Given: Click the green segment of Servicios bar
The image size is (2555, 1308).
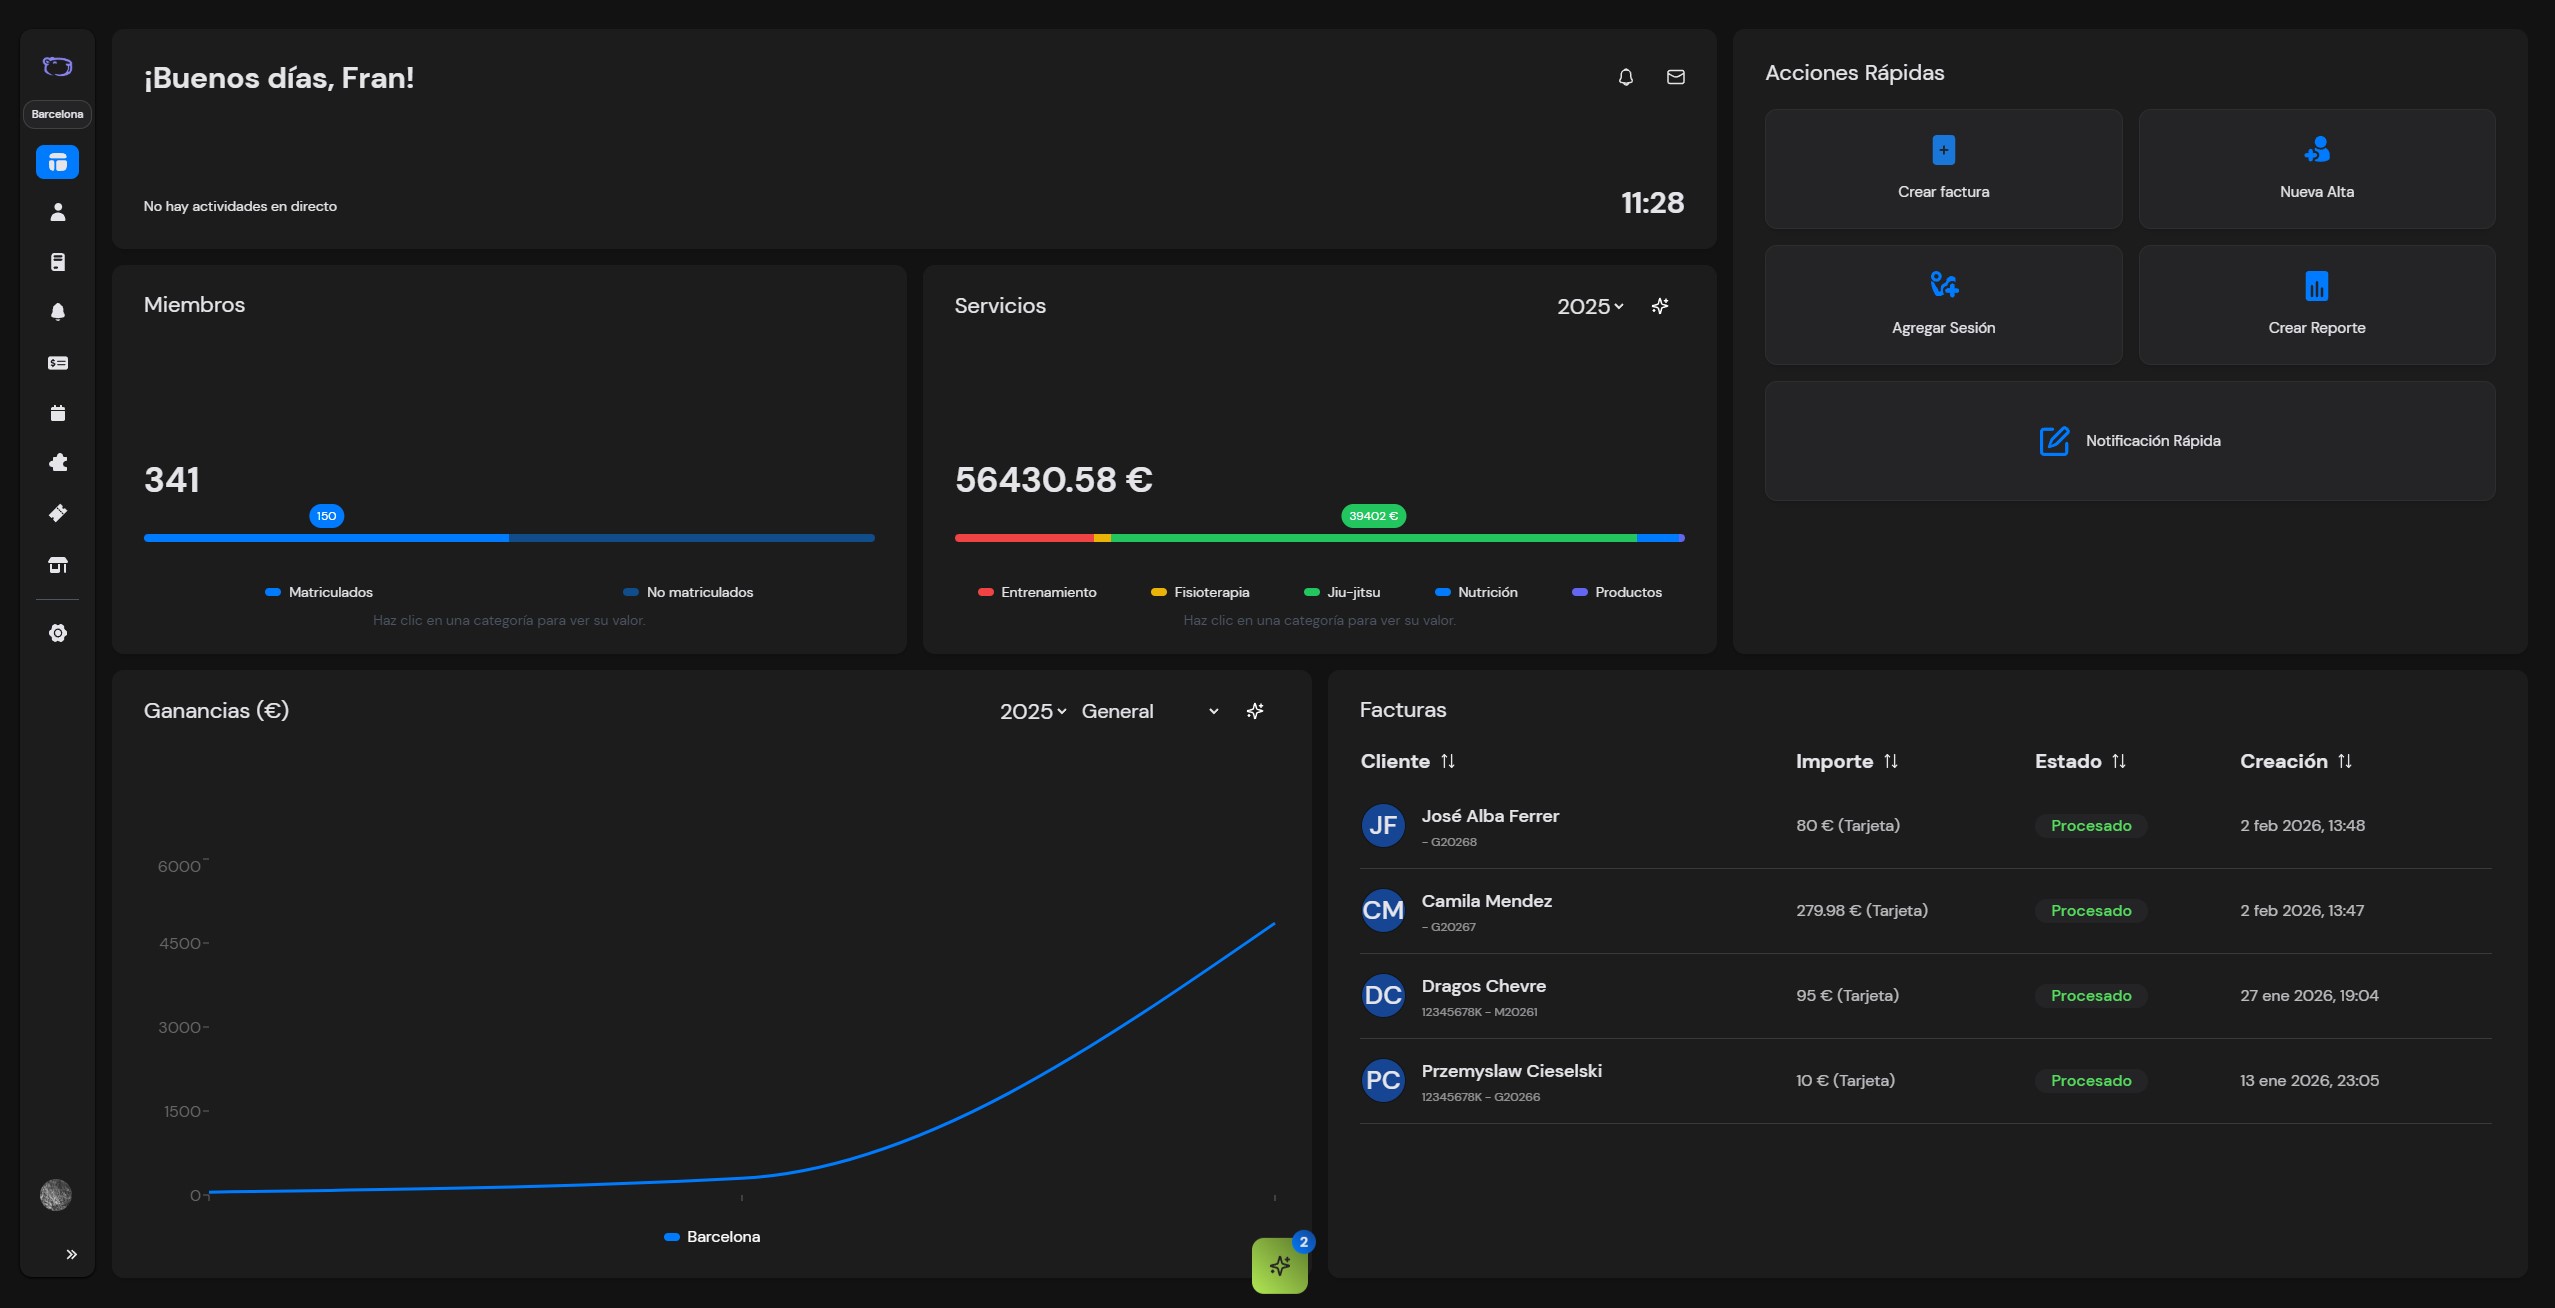Looking at the screenshot, I should (1372, 538).
